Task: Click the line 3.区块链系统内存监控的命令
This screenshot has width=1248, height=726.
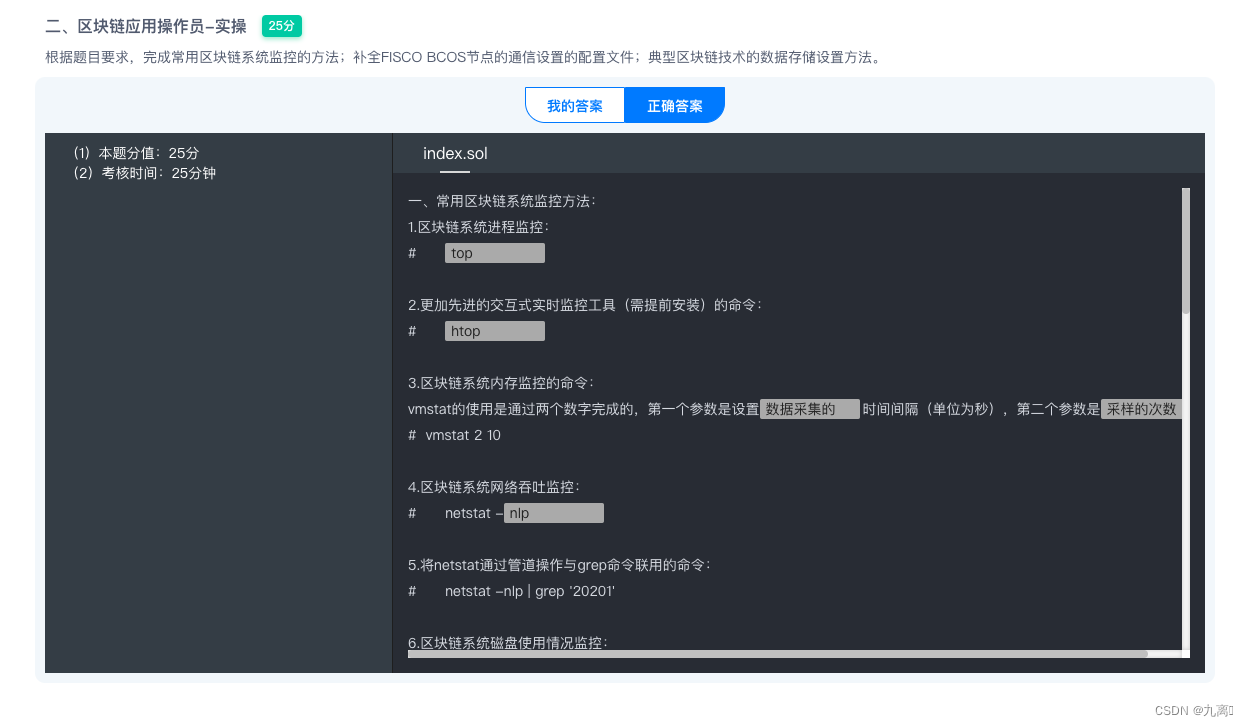Action: click(x=501, y=383)
